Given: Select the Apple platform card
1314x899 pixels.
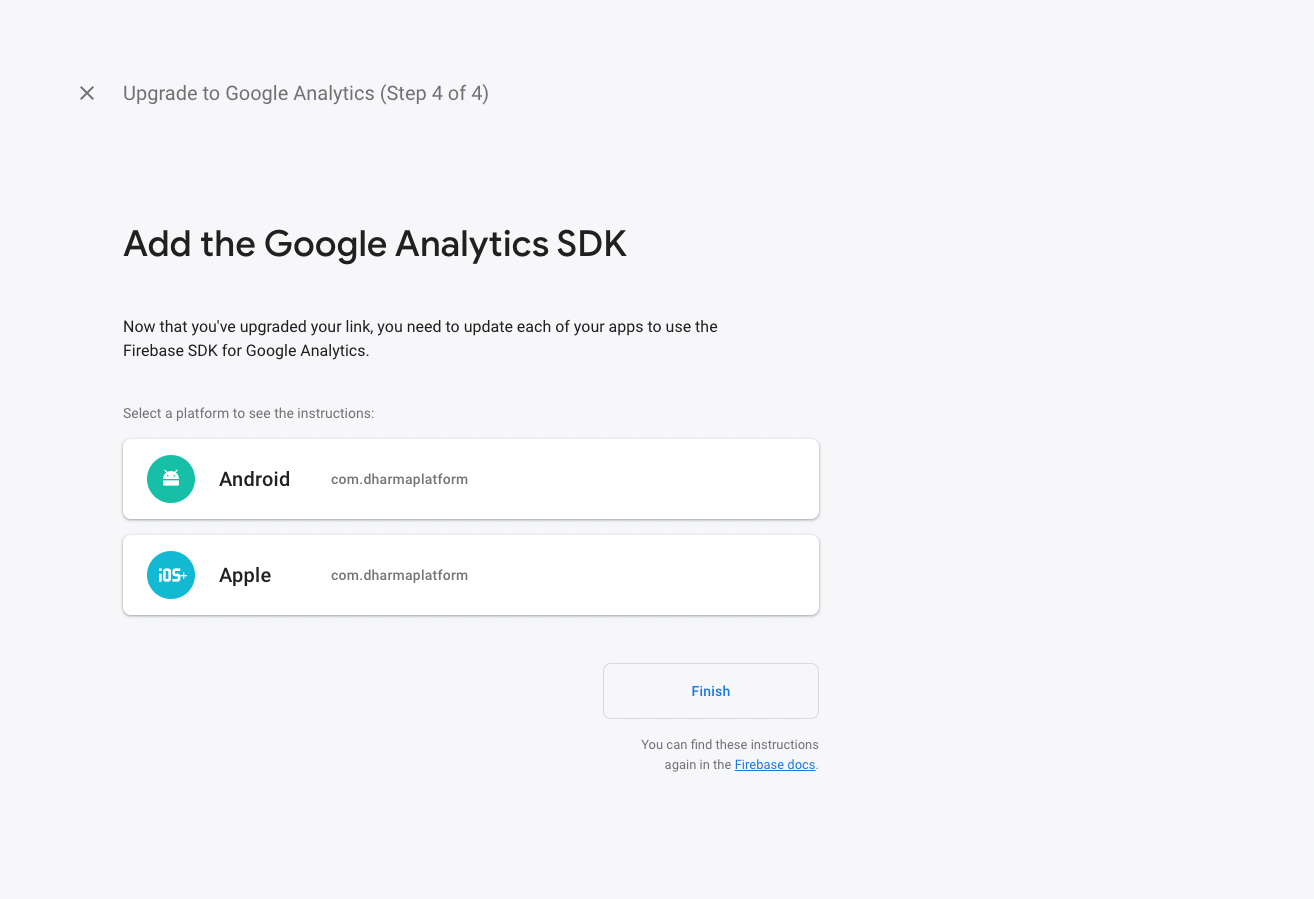Looking at the screenshot, I should [x=471, y=575].
